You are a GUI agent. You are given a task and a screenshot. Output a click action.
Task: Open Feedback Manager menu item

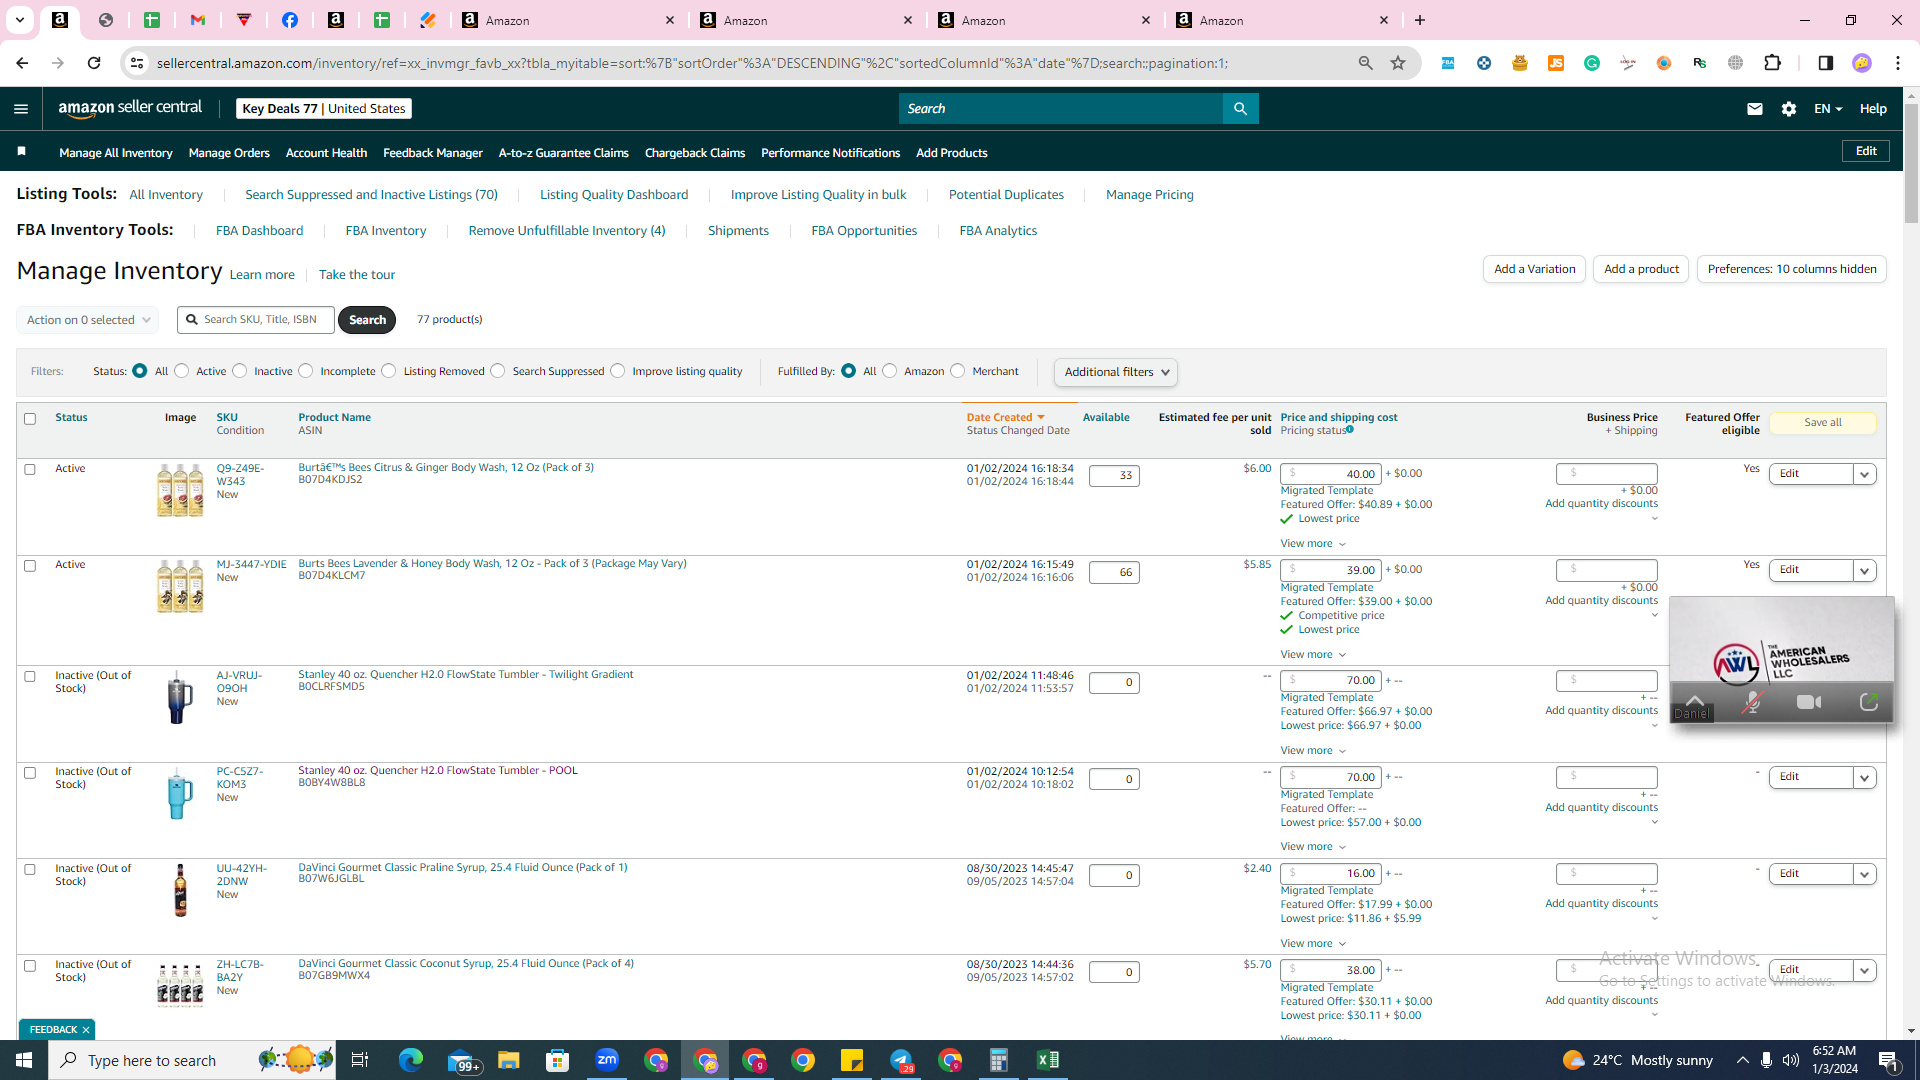click(x=433, y=153)
